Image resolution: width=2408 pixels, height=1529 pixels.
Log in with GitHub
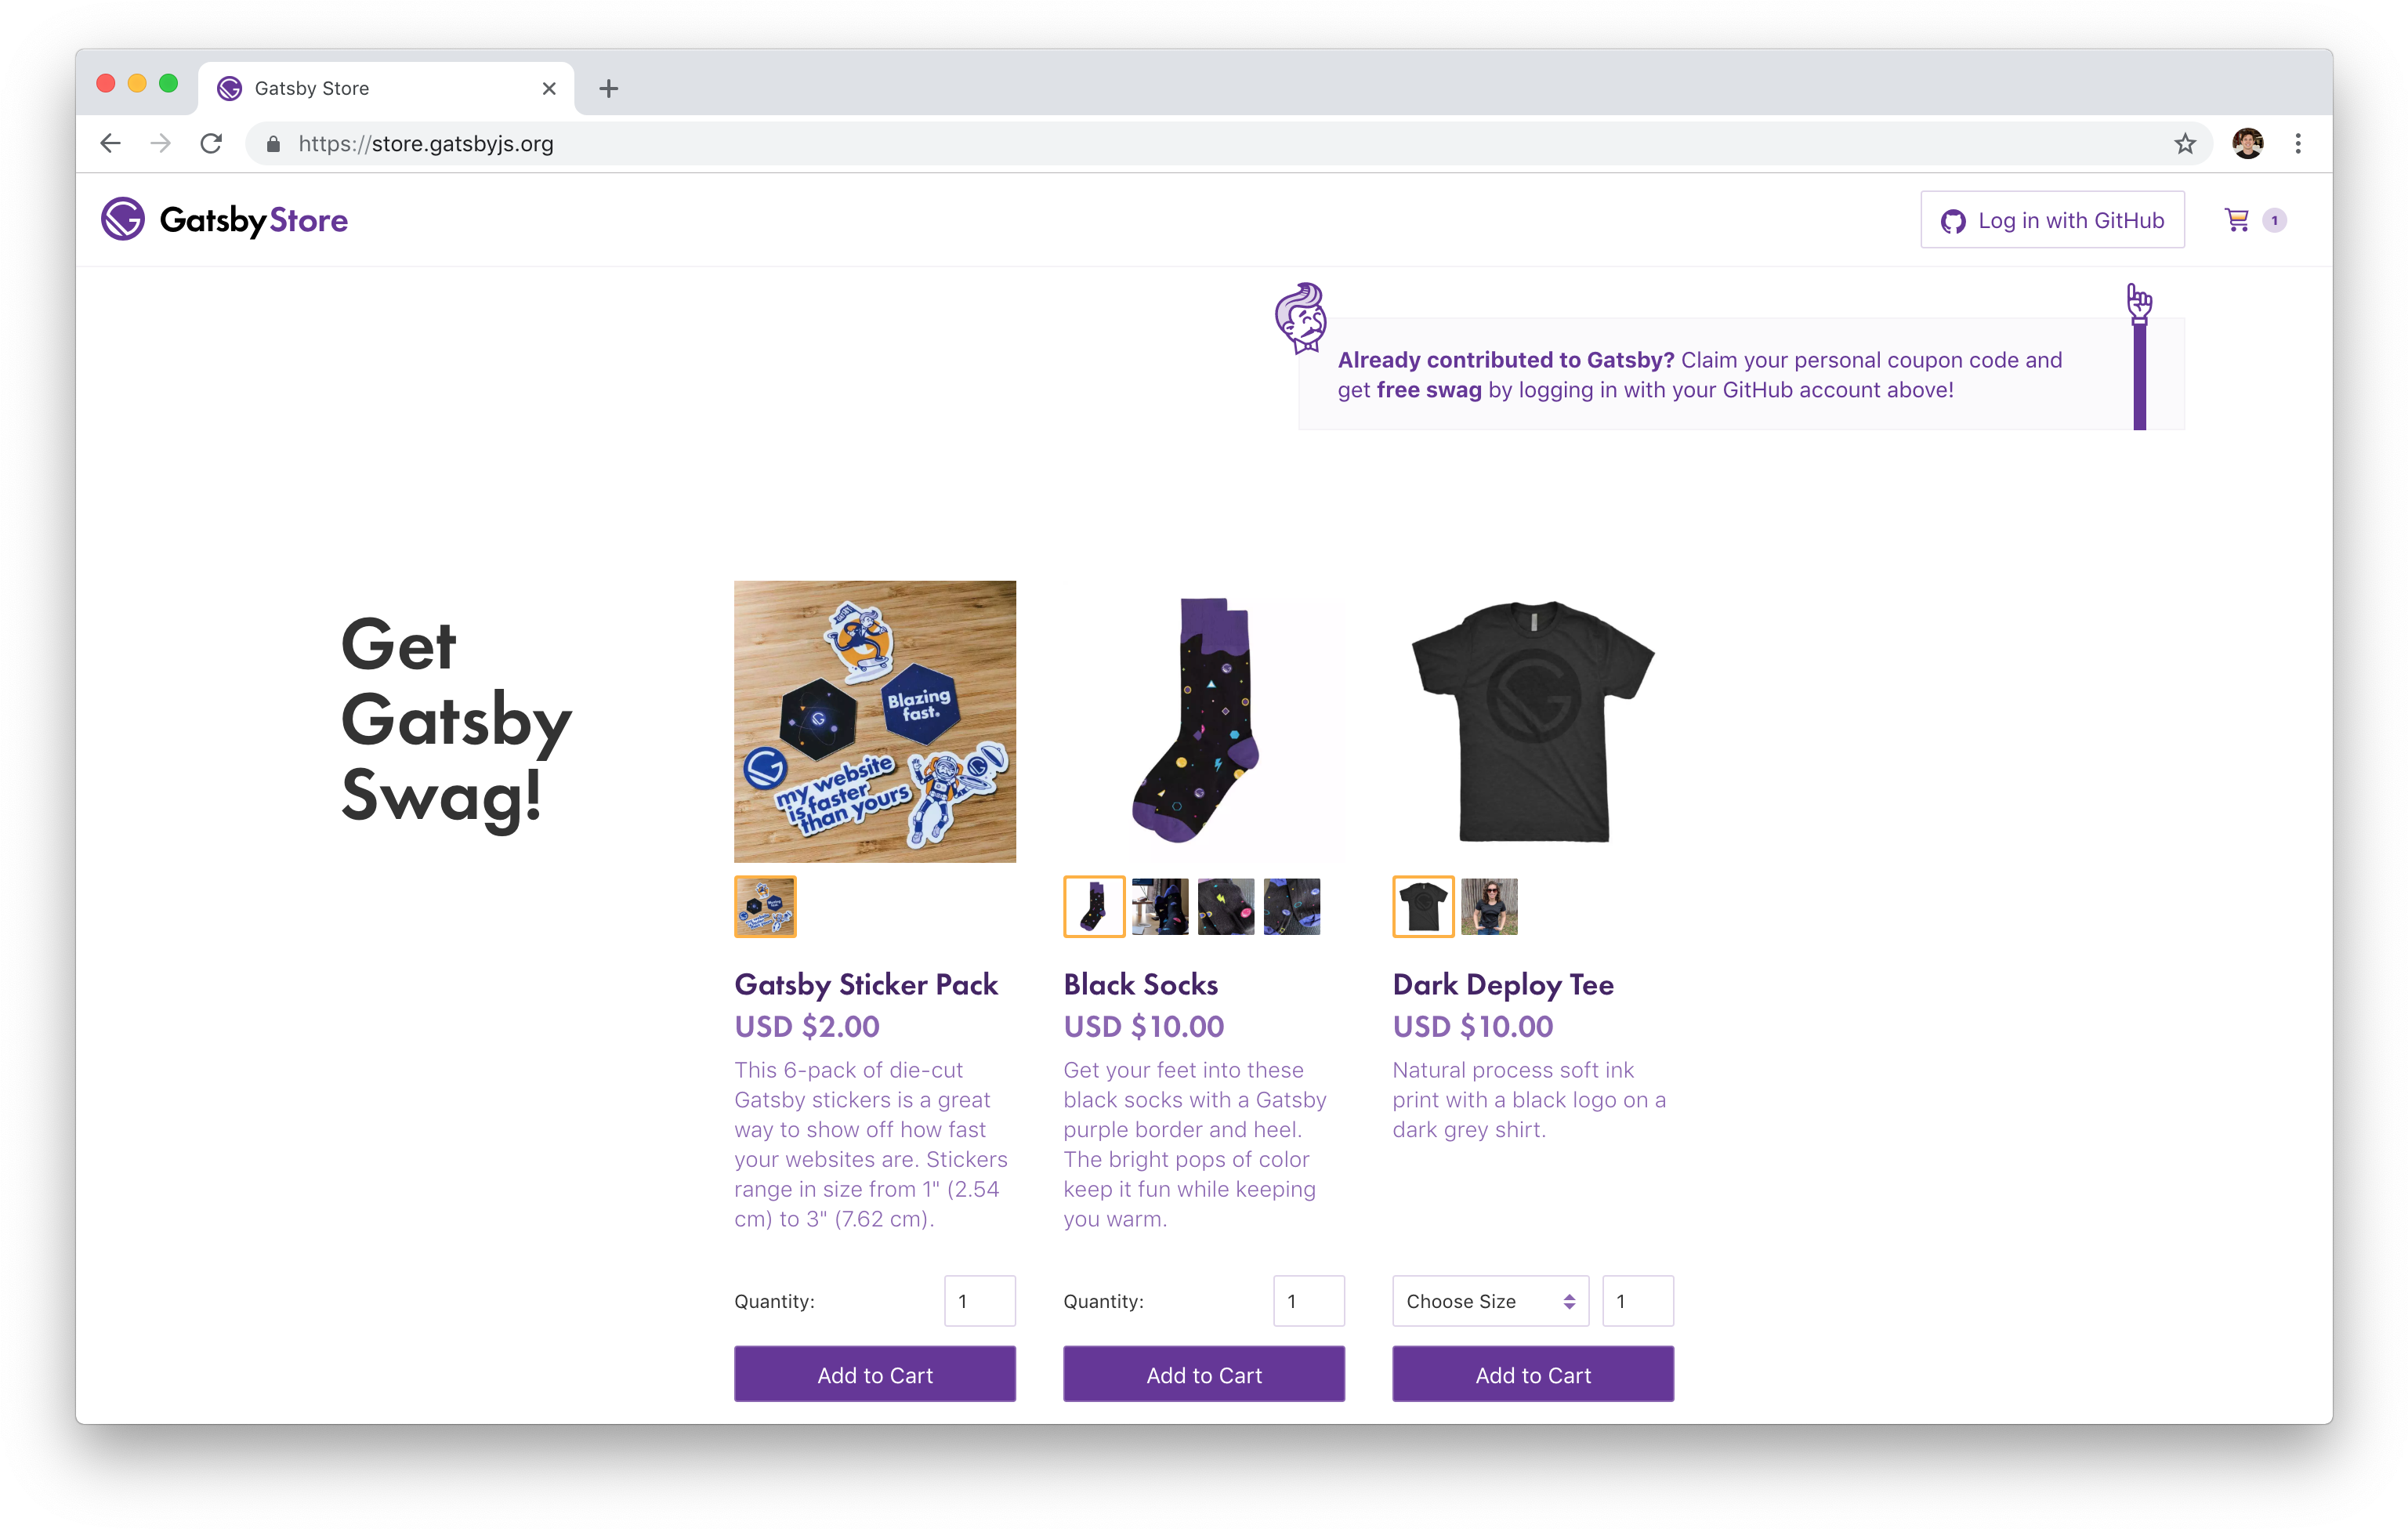point(2052,220)
